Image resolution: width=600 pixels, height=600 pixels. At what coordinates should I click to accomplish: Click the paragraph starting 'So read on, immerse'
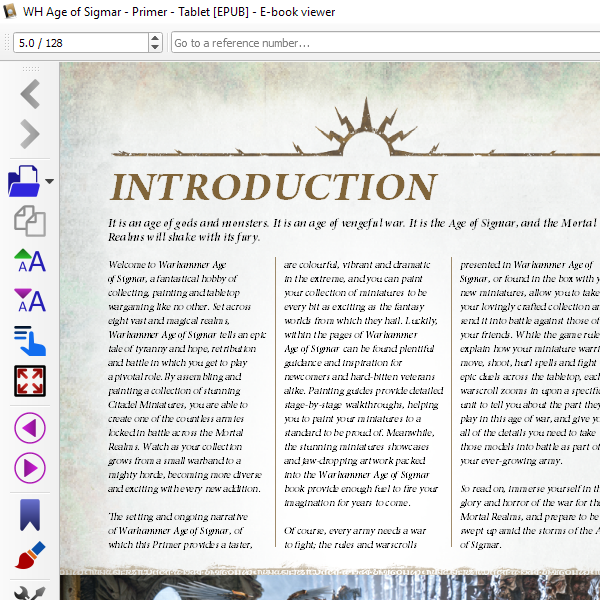(530, 517)
